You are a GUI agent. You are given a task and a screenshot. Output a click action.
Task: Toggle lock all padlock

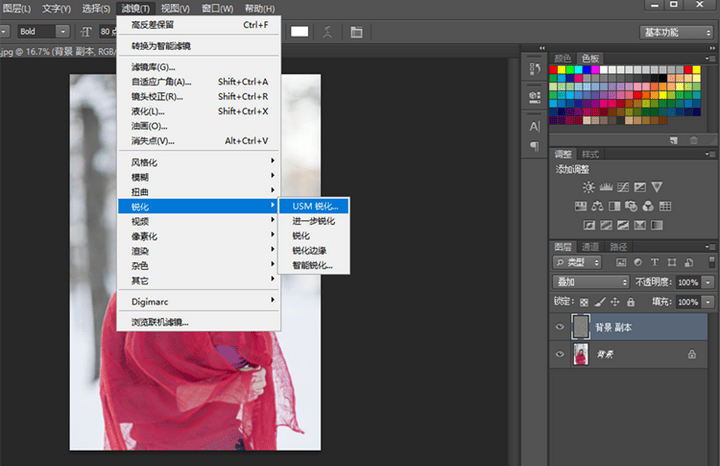point(631,302)
